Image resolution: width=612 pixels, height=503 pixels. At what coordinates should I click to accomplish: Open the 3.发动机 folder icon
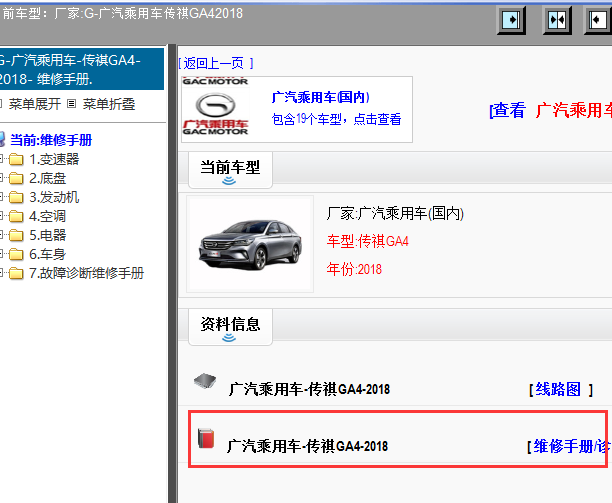(x=16, y=197)
